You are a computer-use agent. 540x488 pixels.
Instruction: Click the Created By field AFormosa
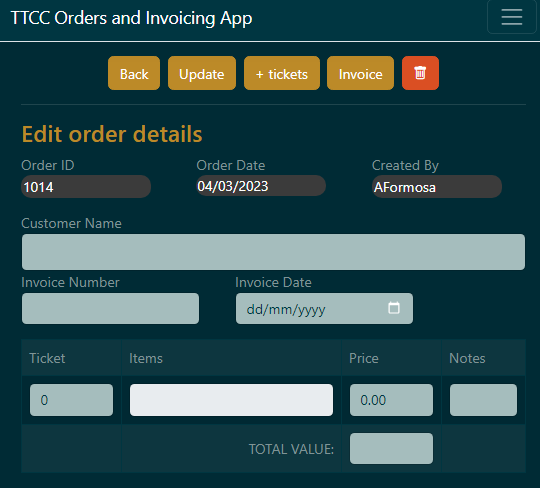point(437,187)
